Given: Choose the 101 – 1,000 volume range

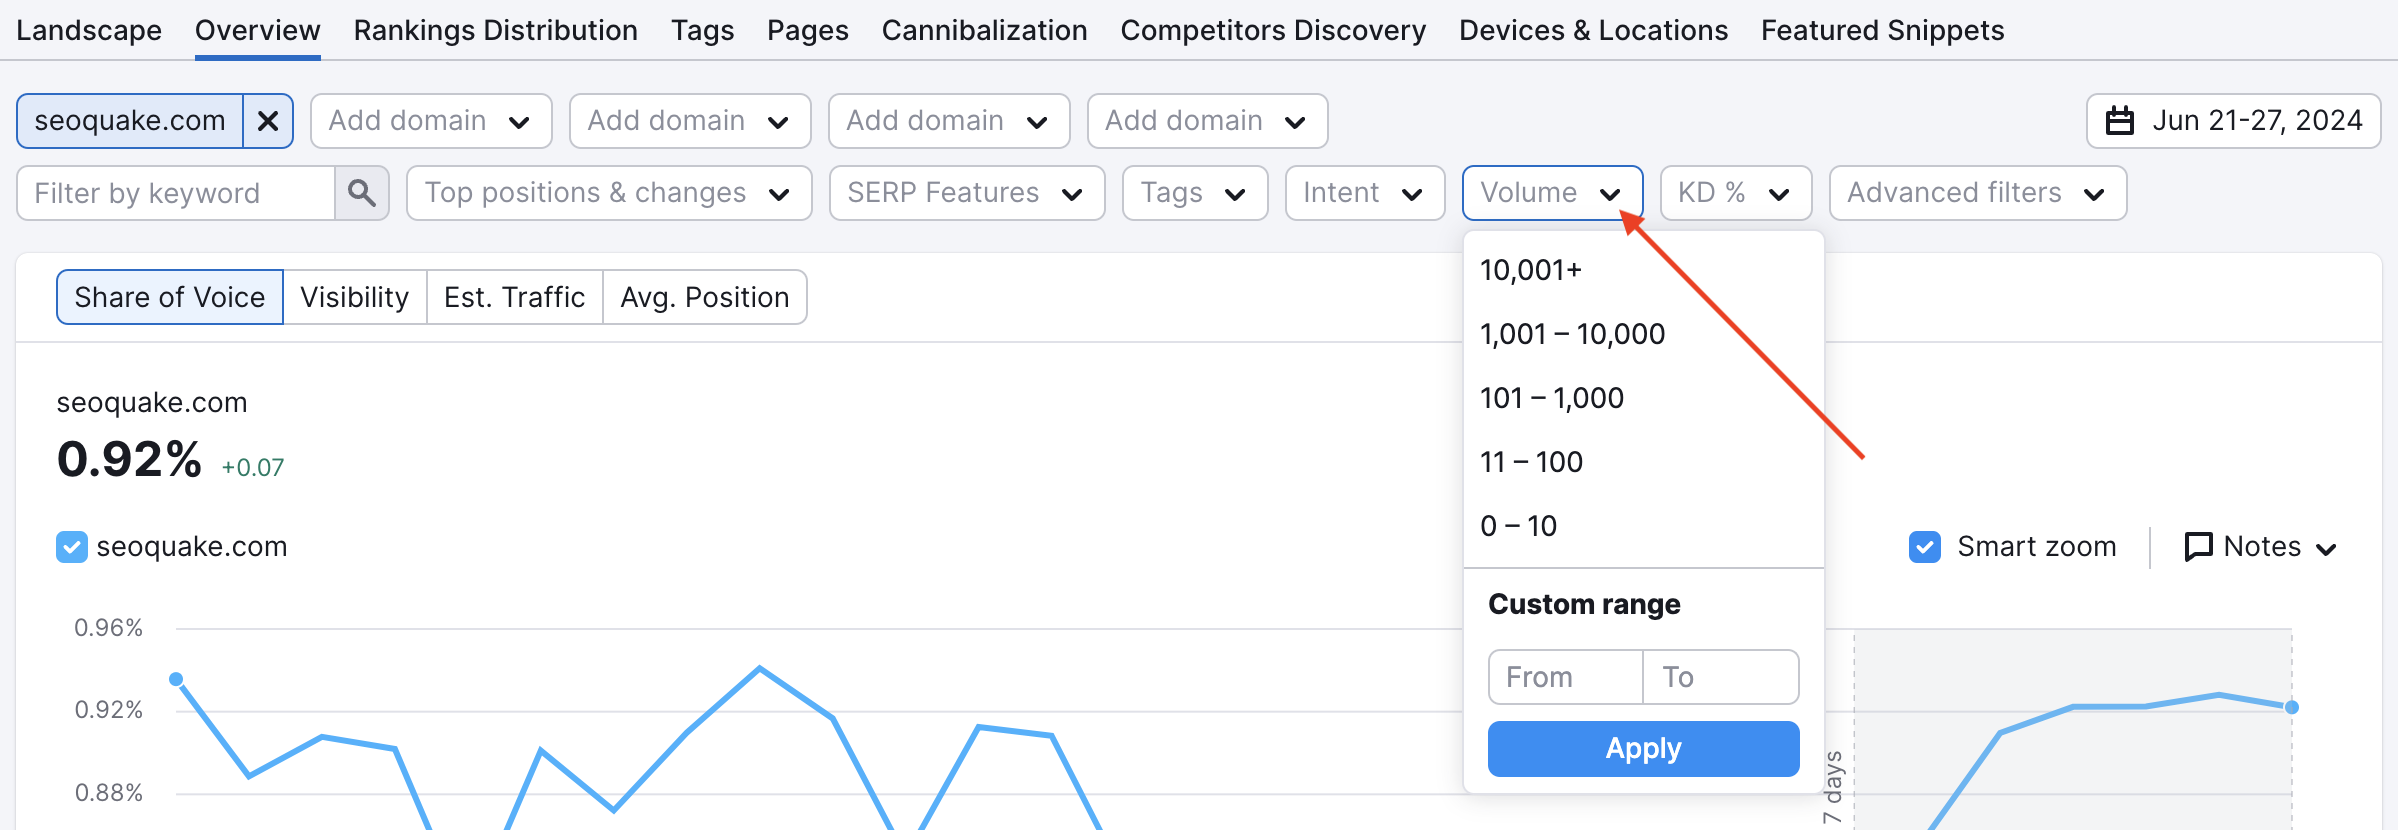Looking at the screenshot, I should pyautogui.click(x=1644, y=398).
